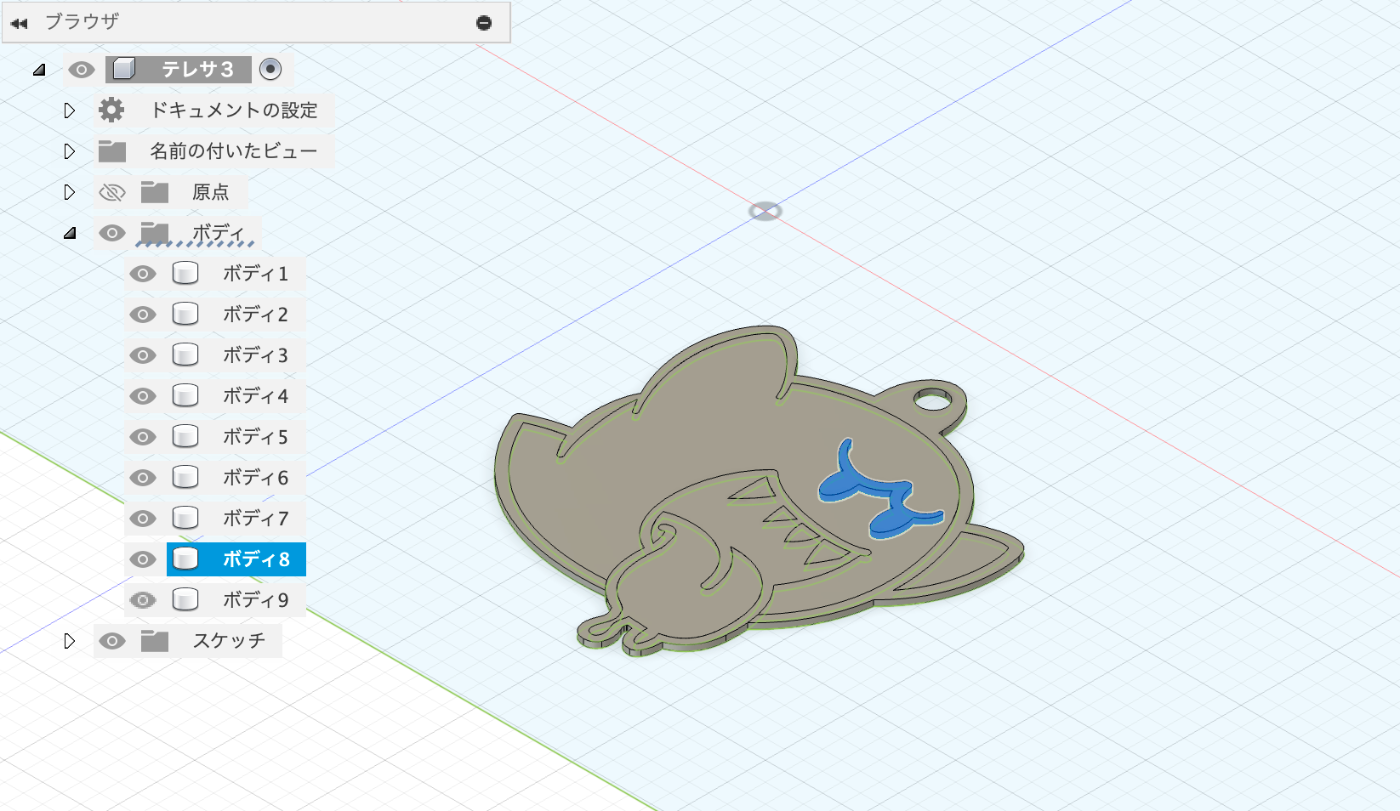Select 名前の付いたビュー in the browser
The height and width of the screenshot is (811, 1400).
234,151
